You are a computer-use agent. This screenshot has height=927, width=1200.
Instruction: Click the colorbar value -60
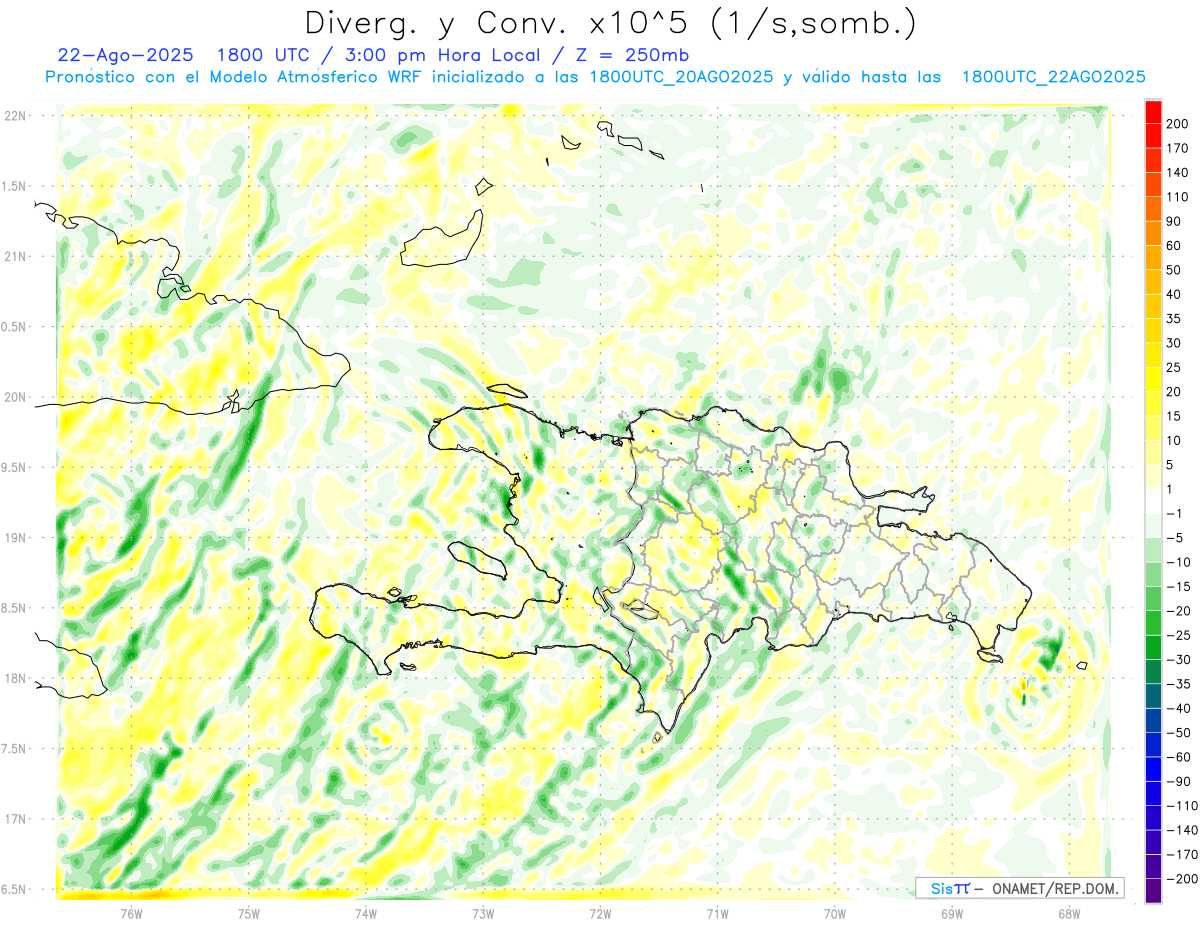tap(1178, 757)
